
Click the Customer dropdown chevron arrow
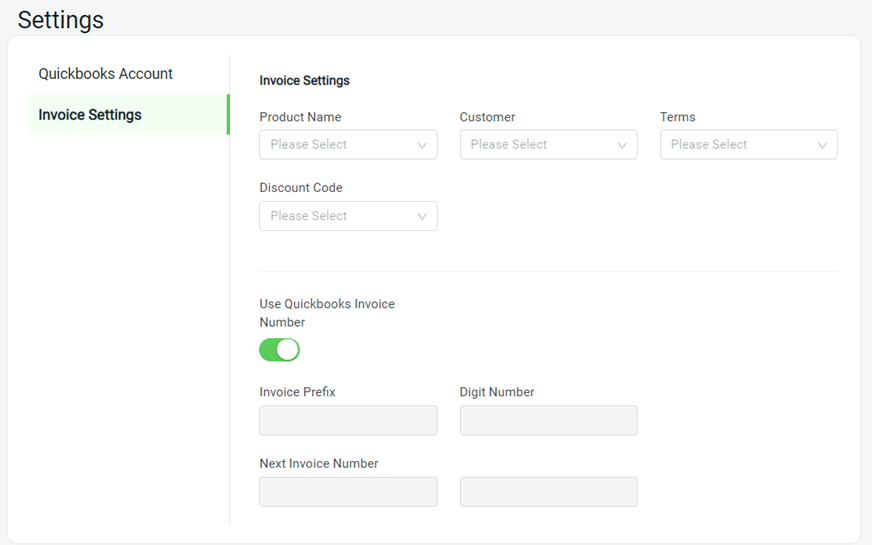622,145
